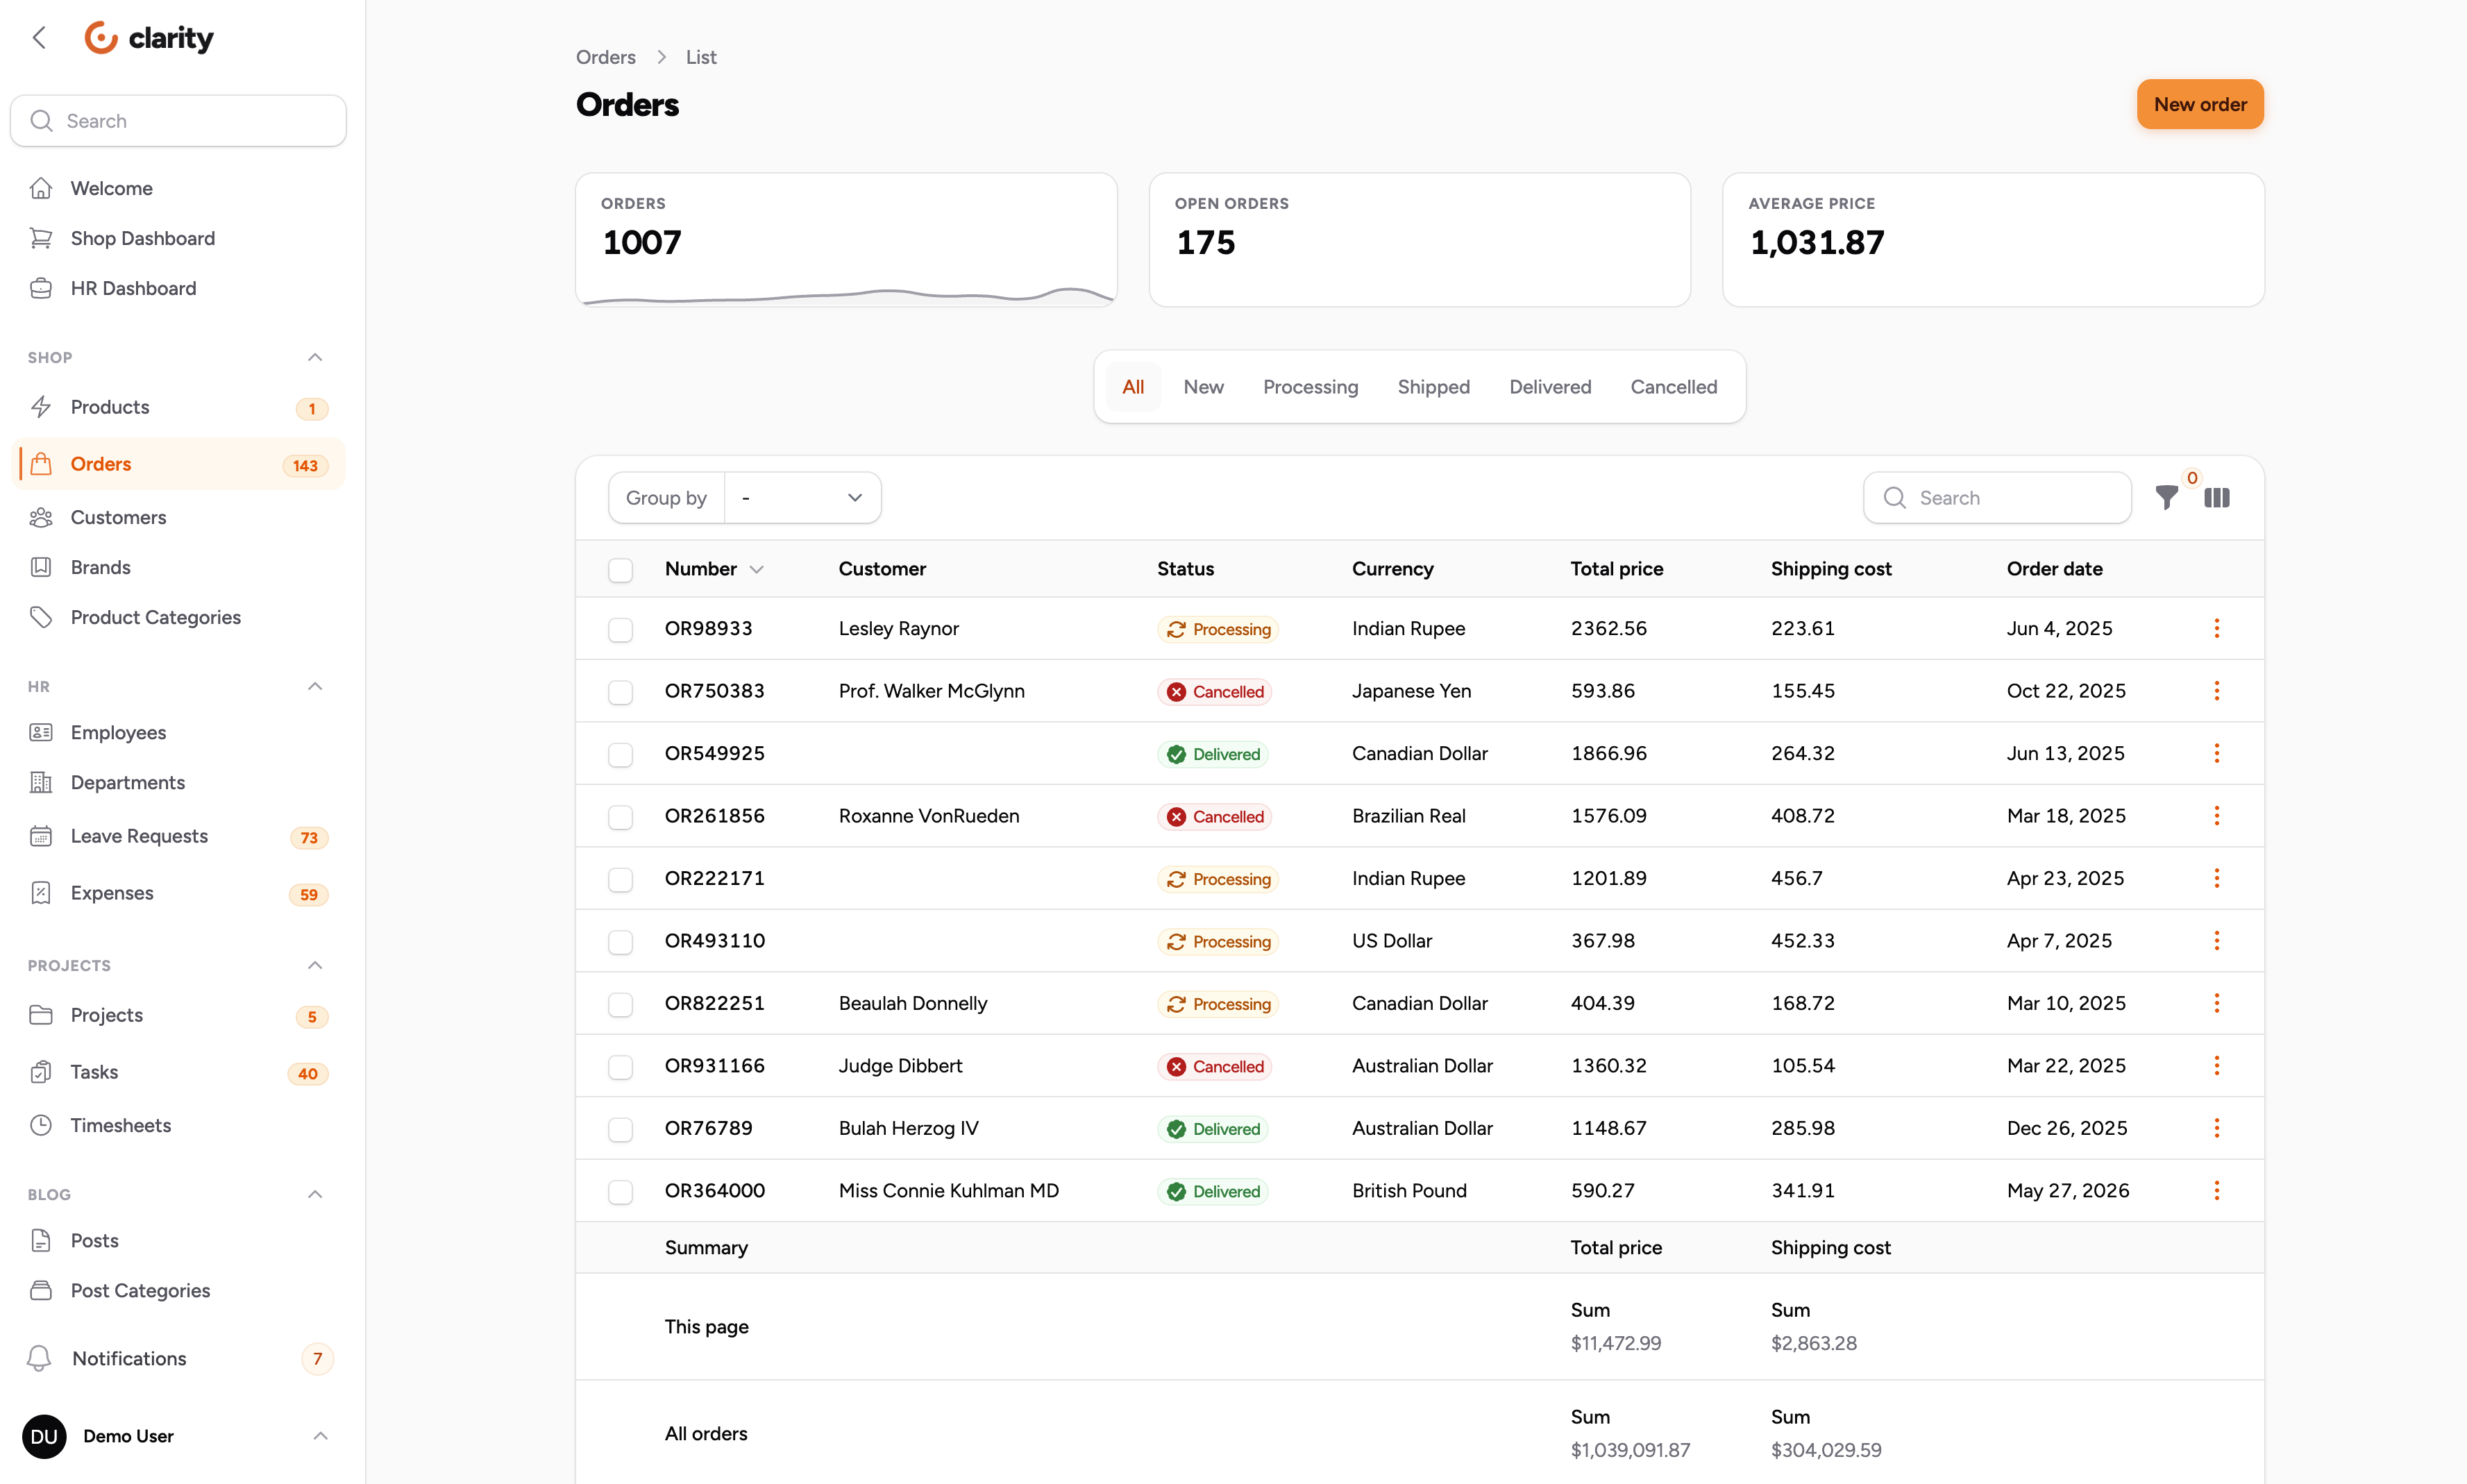Screen dimensions: 2467x1484
Task: Expand the Demo User account menu
Action: coord(320,1436)
